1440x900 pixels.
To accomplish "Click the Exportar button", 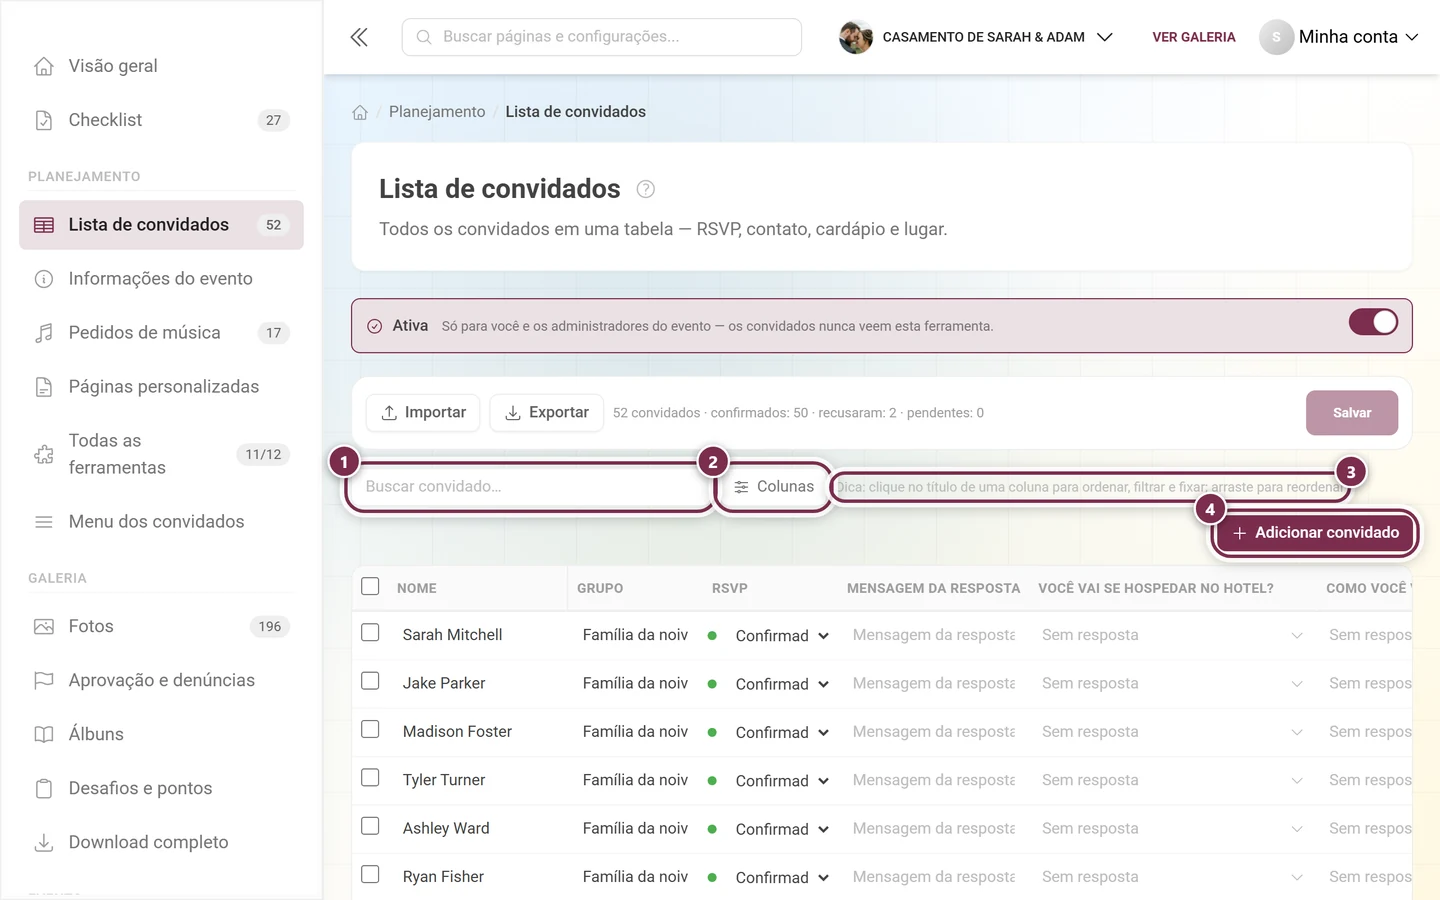I will coord(546,413).
